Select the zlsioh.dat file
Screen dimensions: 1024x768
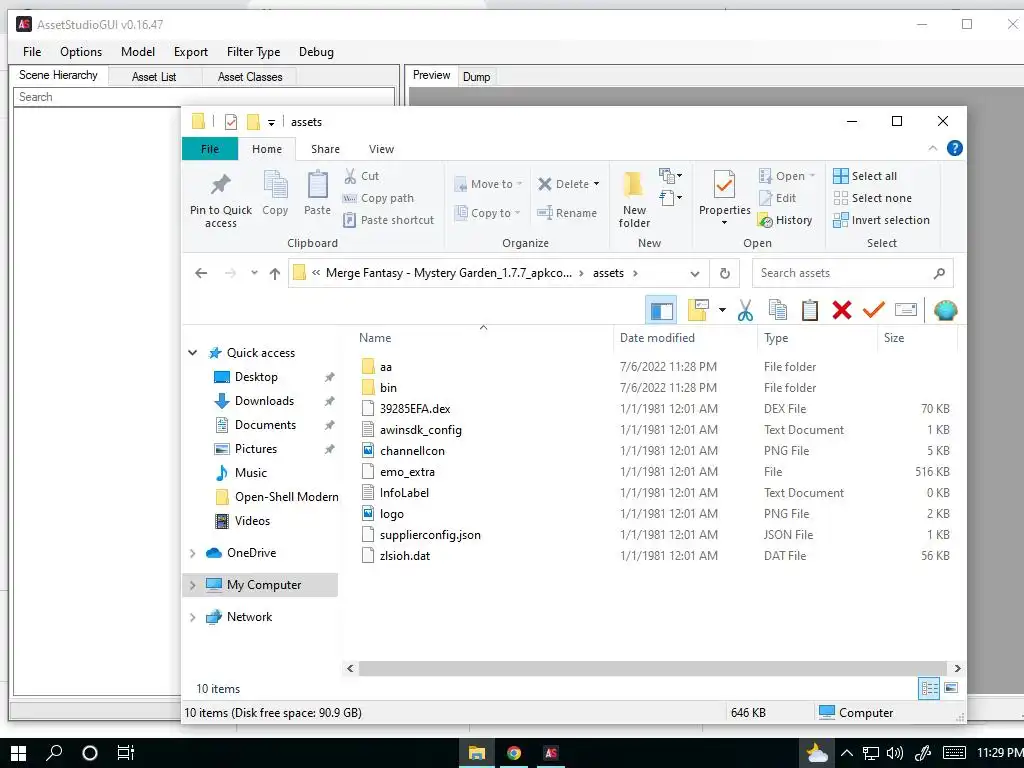(405, 556)
